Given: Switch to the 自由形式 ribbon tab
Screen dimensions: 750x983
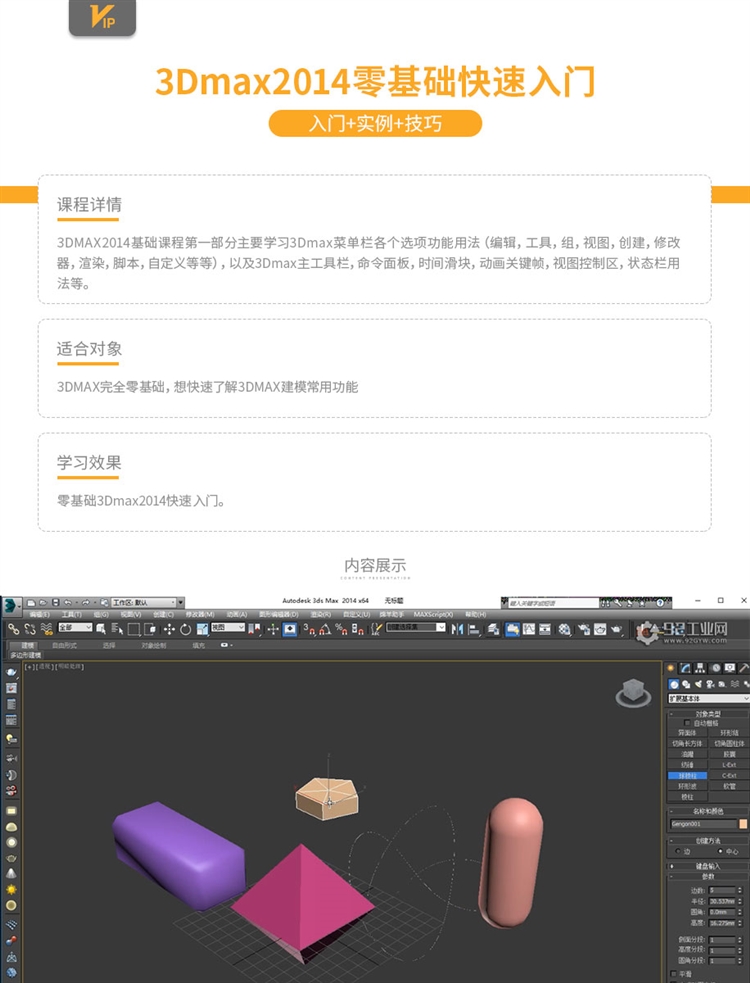Looking at the screenshot, I should (x=64, y=645).
